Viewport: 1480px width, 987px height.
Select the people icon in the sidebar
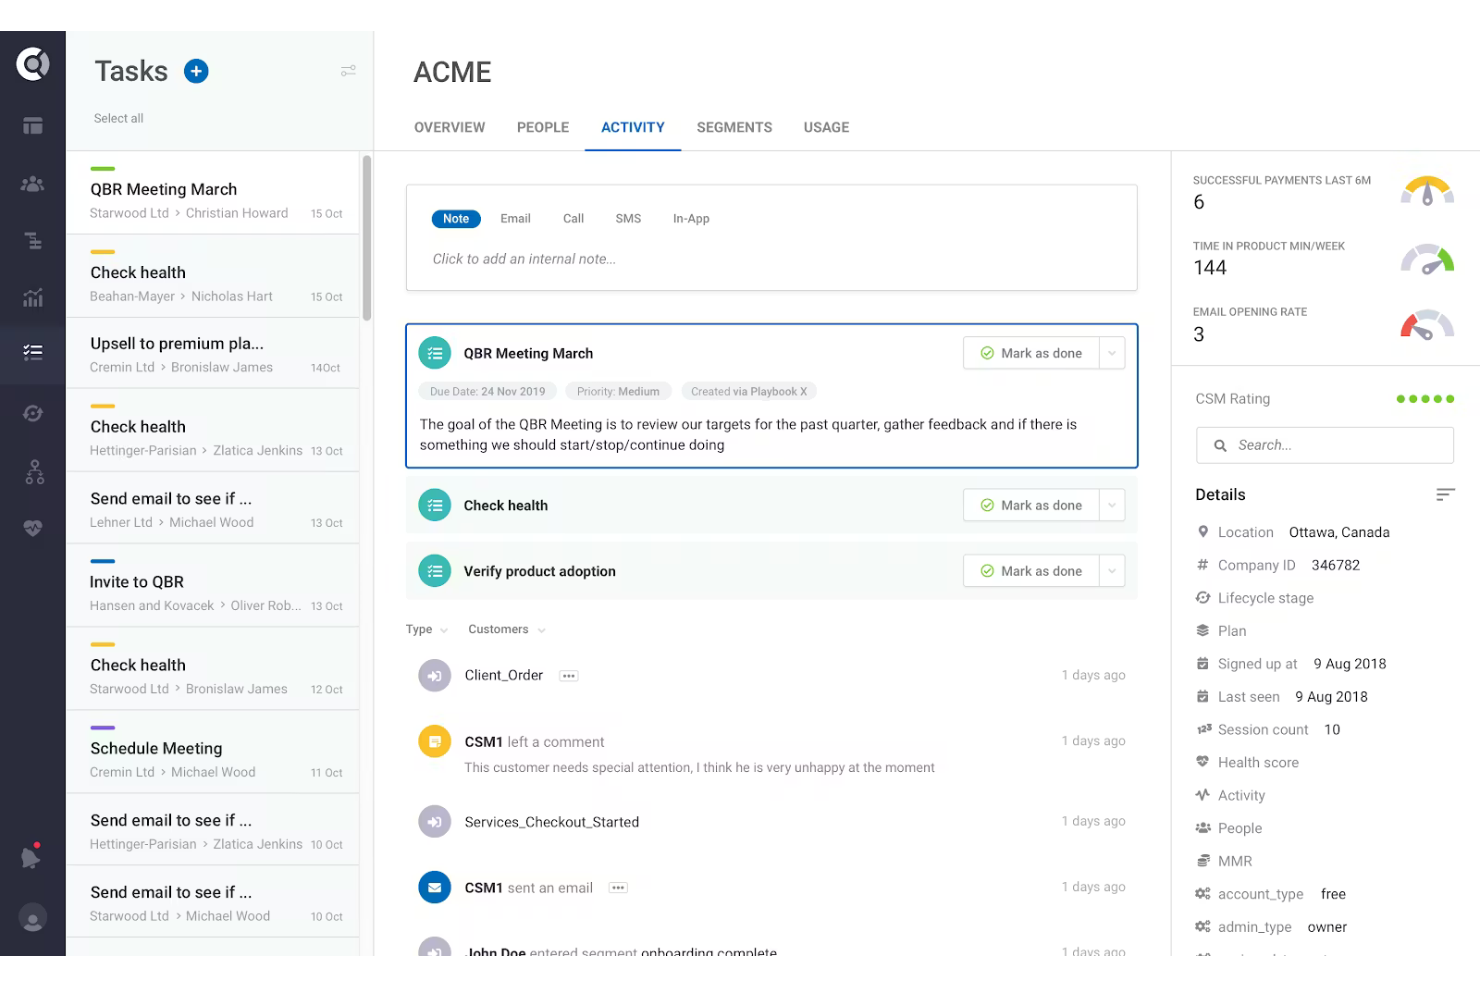coord(33,184)
